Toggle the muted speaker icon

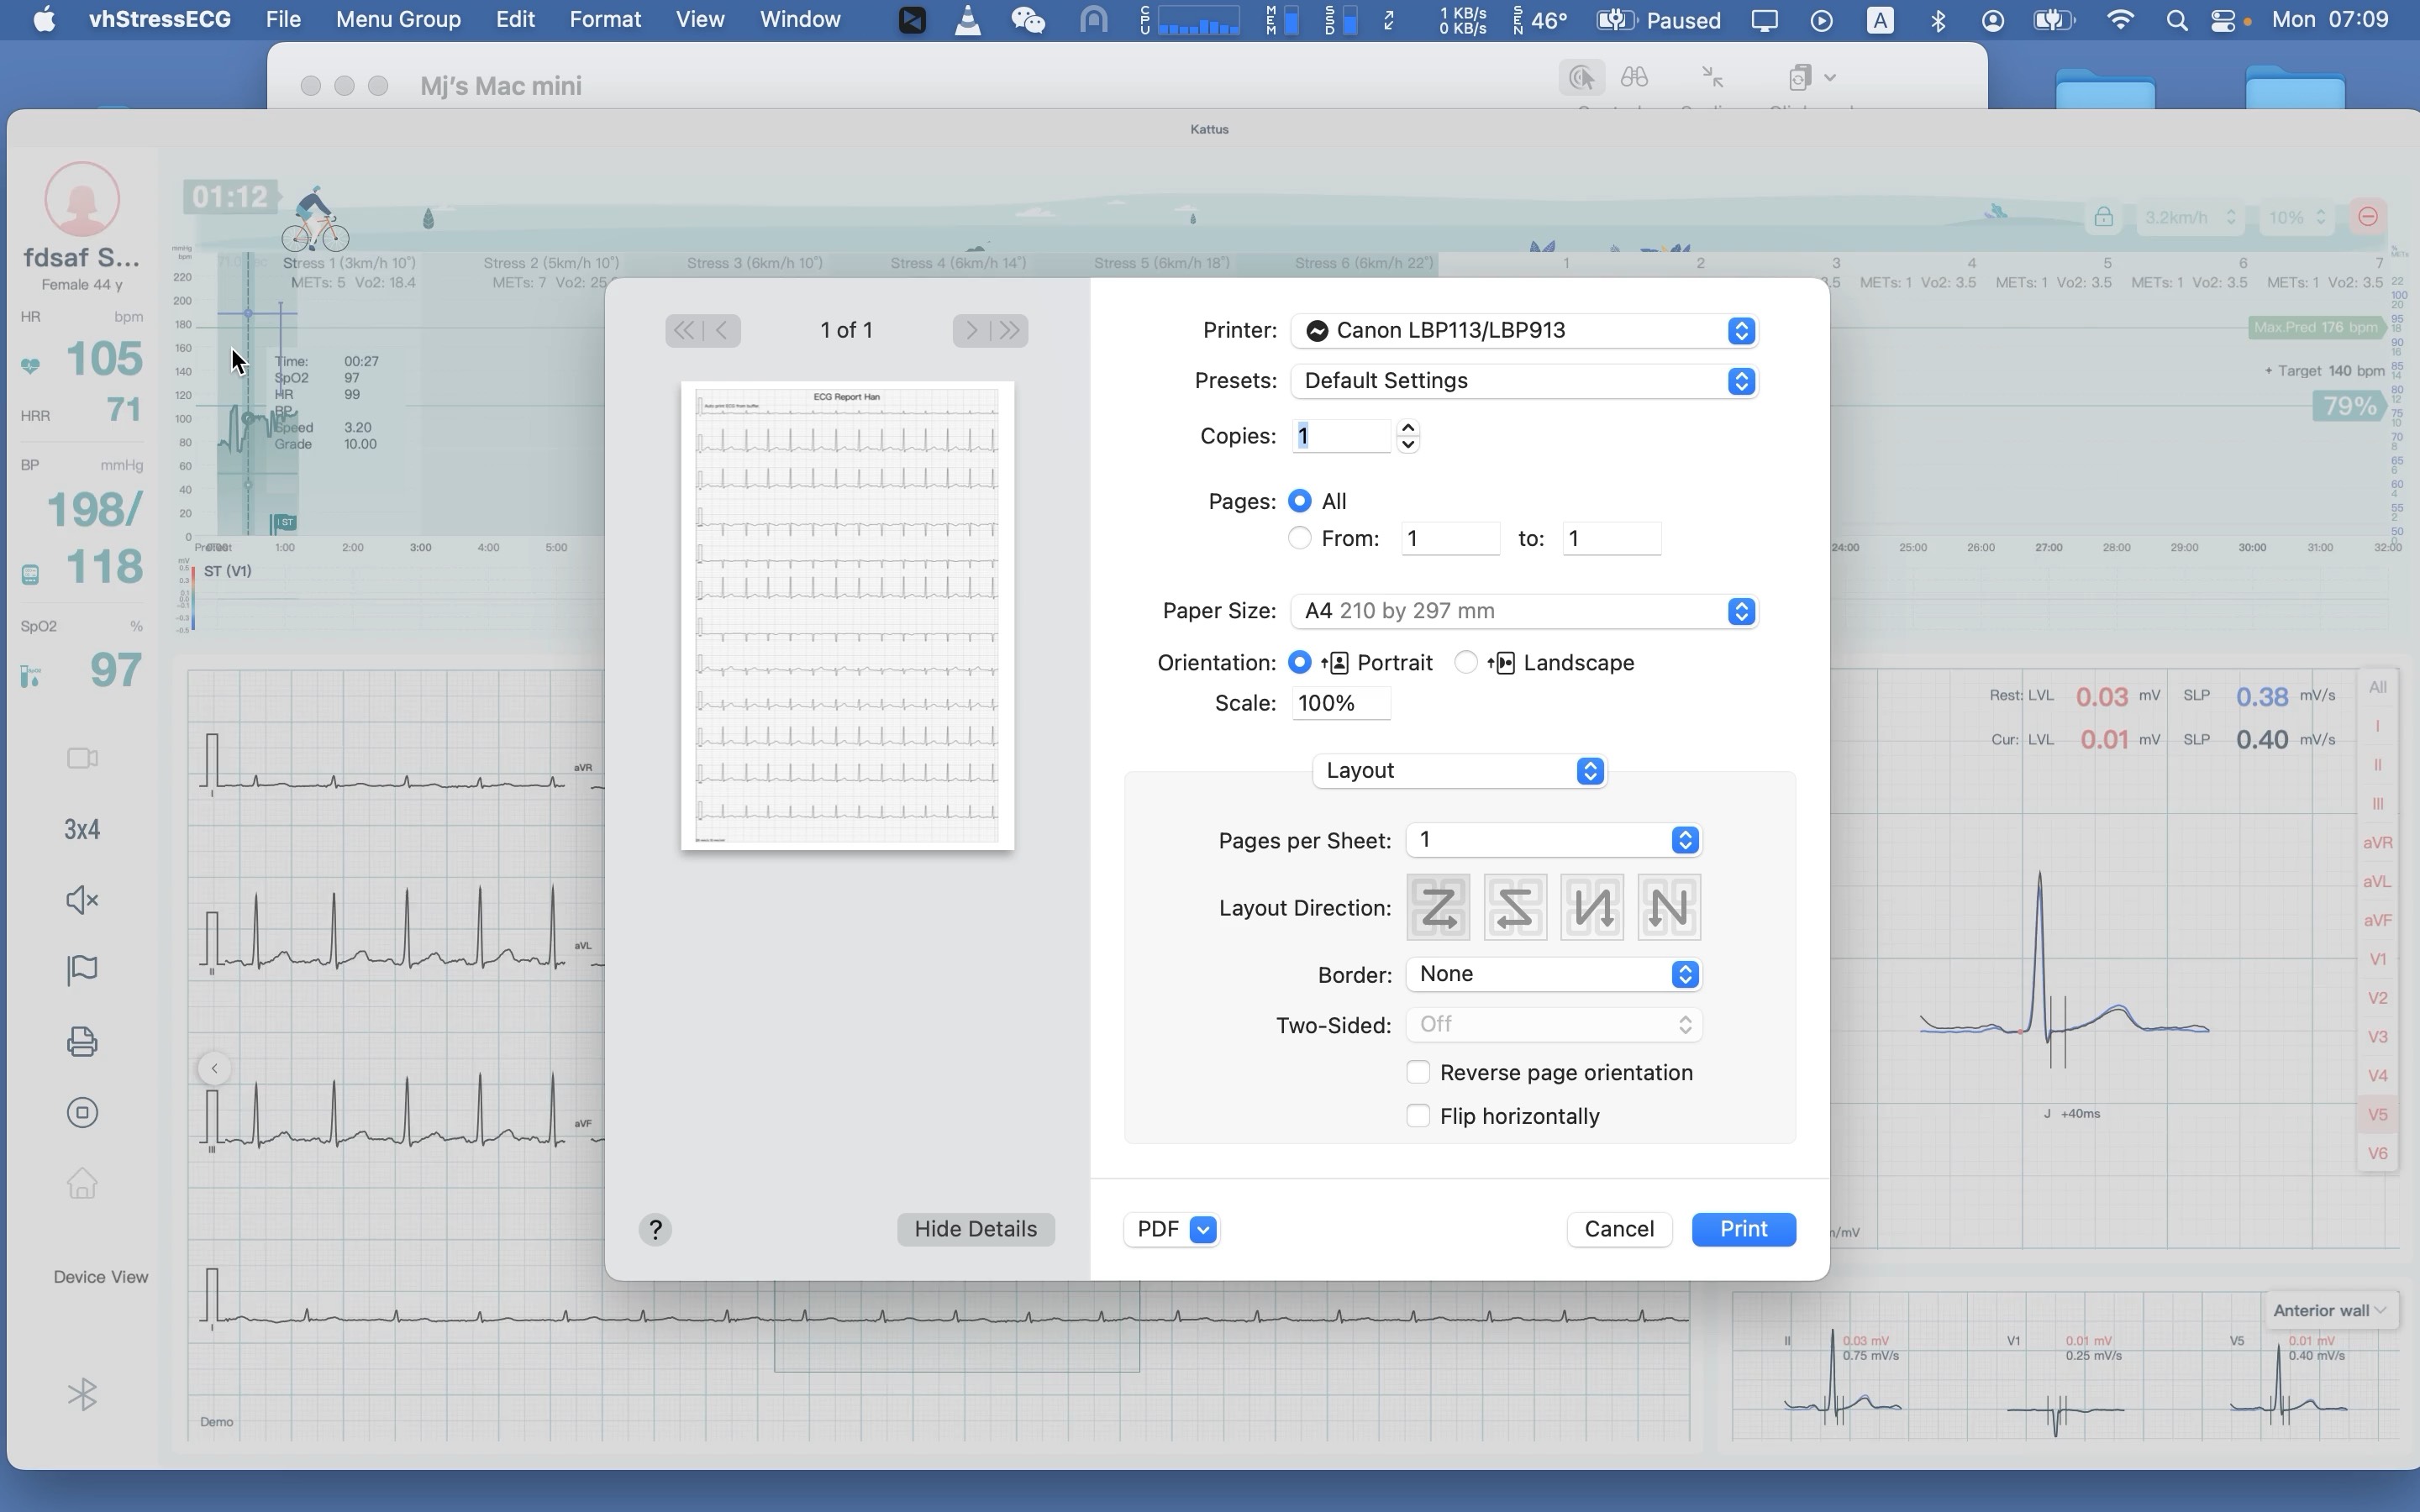pyautogui.click(x=82, y=900)
